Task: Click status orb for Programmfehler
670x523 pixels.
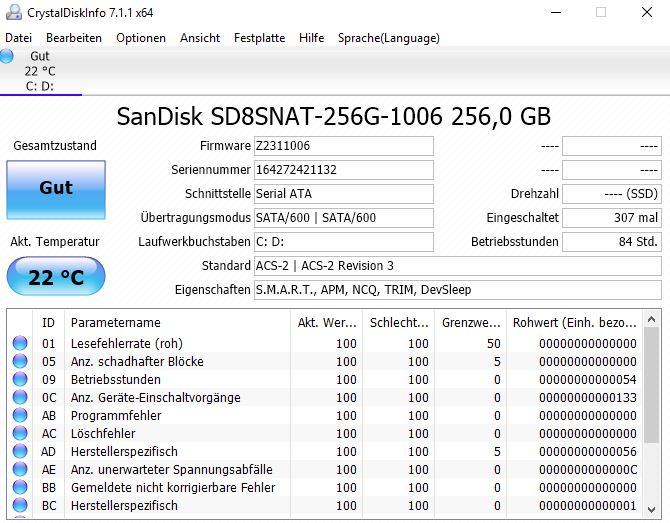Action: click(20, 415)
